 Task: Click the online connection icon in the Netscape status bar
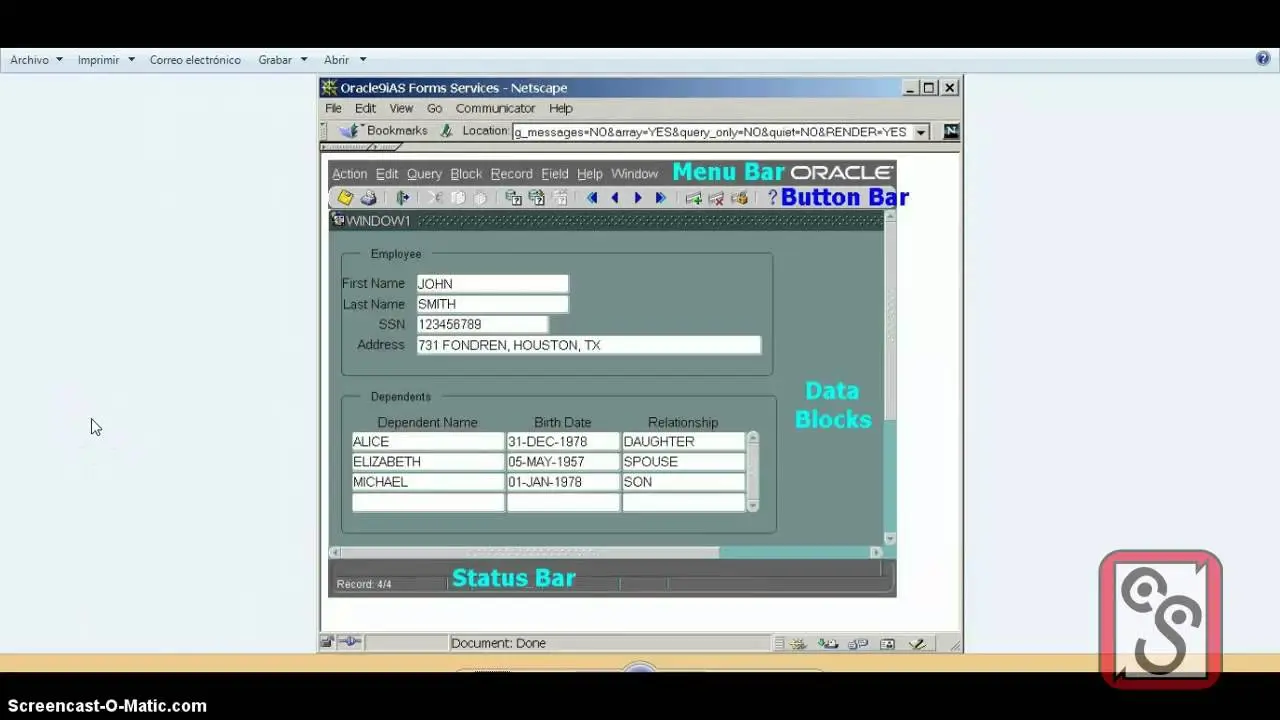tap(349, 642)
